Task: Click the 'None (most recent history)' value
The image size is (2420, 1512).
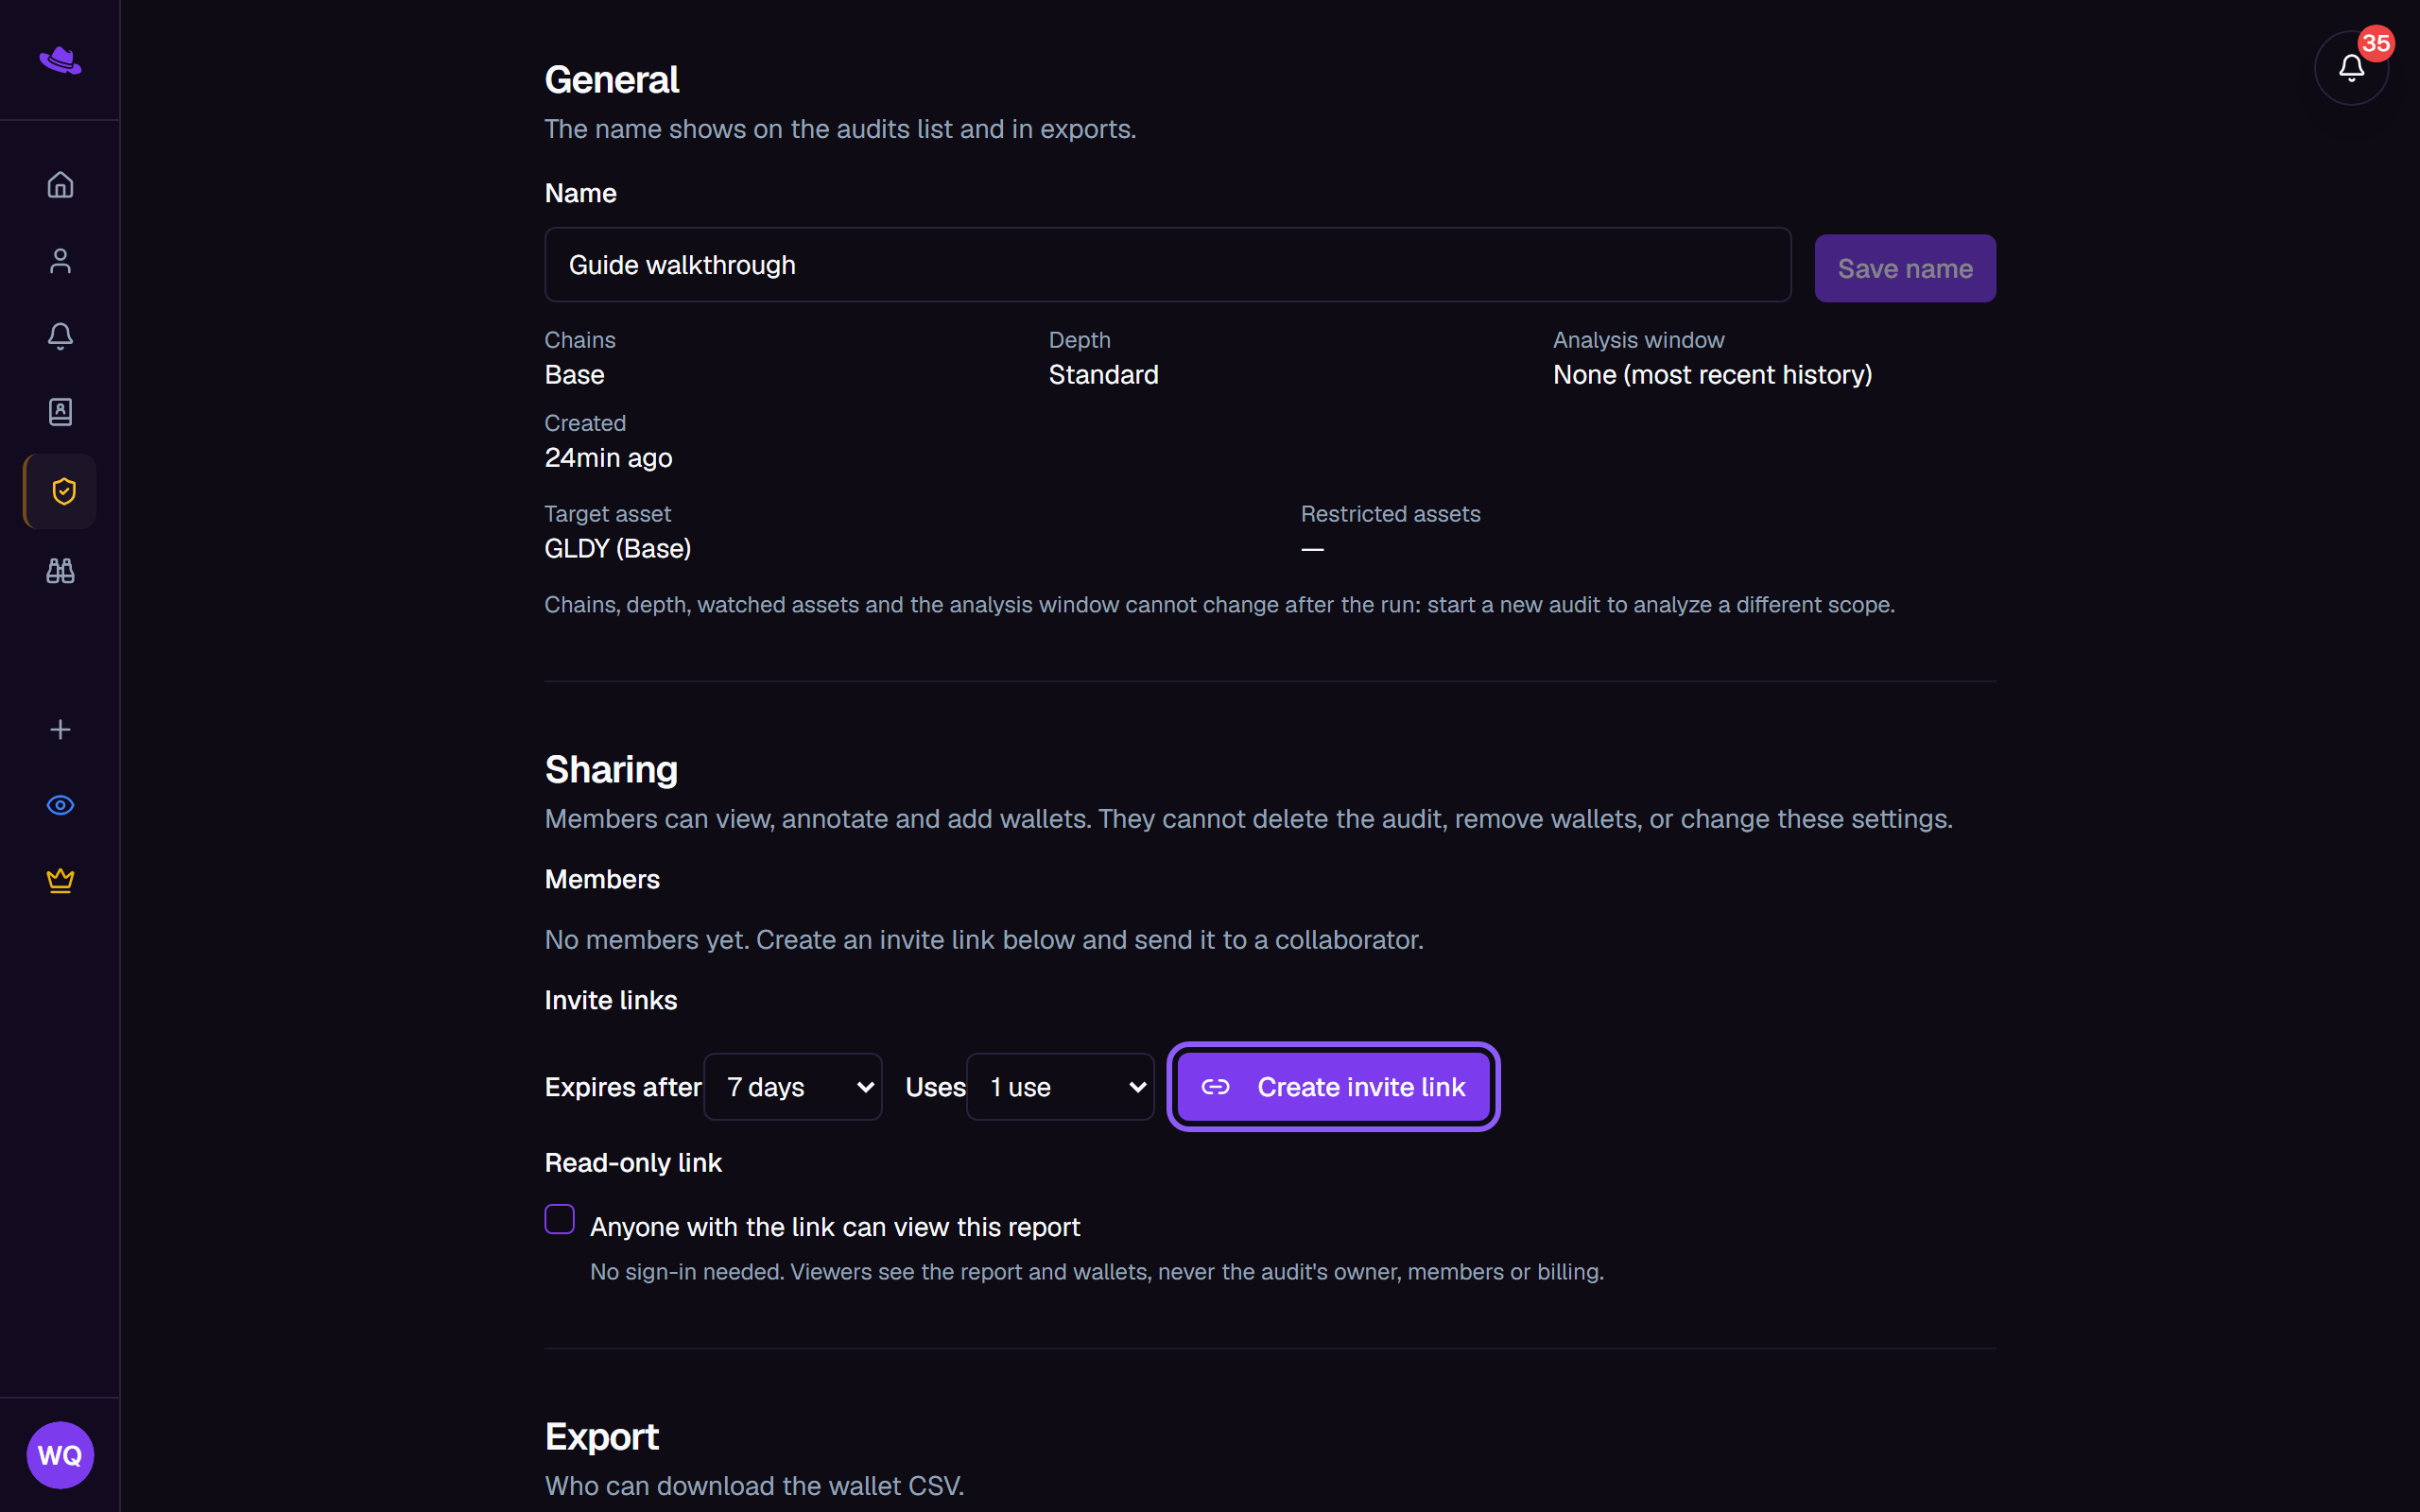Action: click(x=1712, y=375)
